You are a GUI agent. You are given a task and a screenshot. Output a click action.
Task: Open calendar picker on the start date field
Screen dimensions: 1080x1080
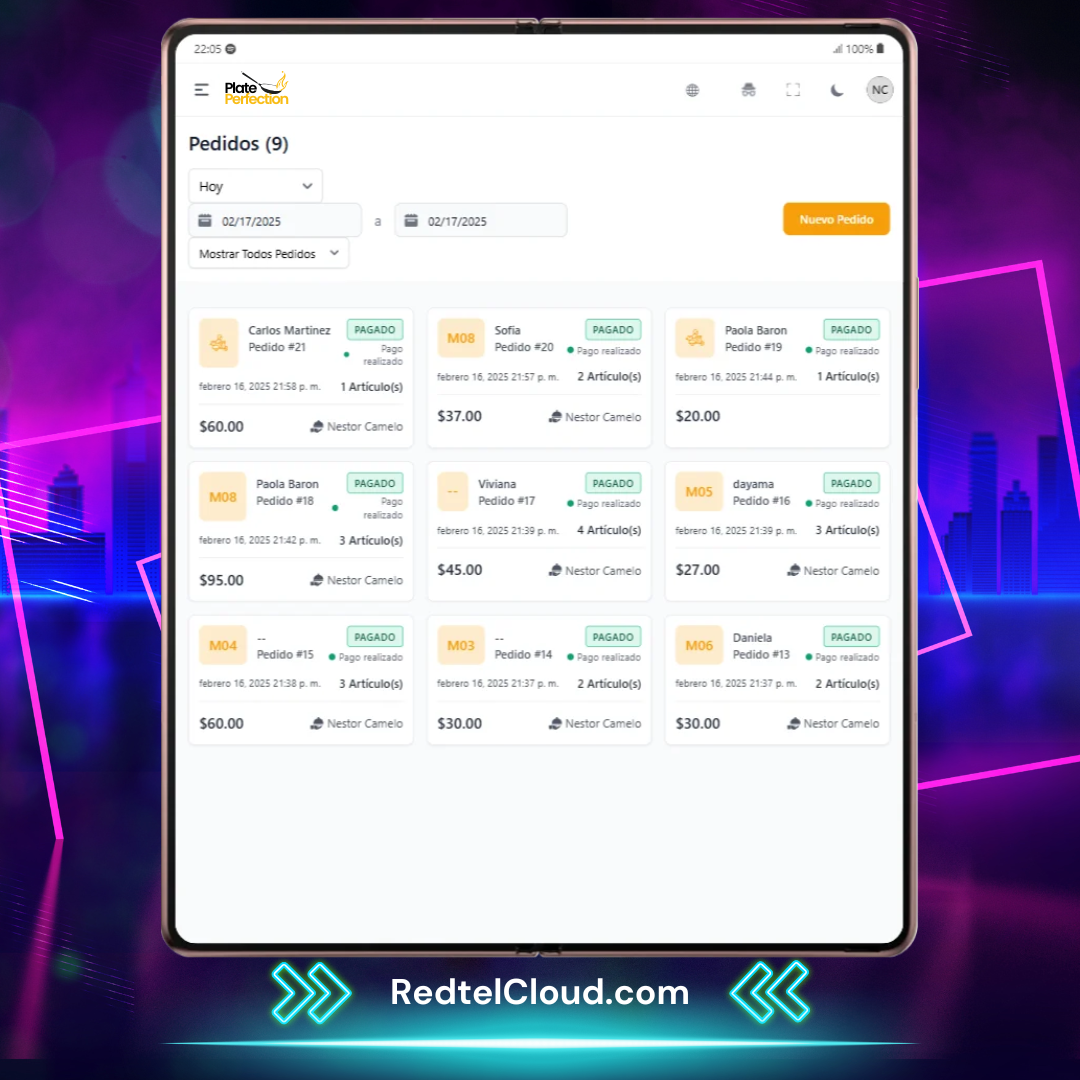tap(205, 221)
